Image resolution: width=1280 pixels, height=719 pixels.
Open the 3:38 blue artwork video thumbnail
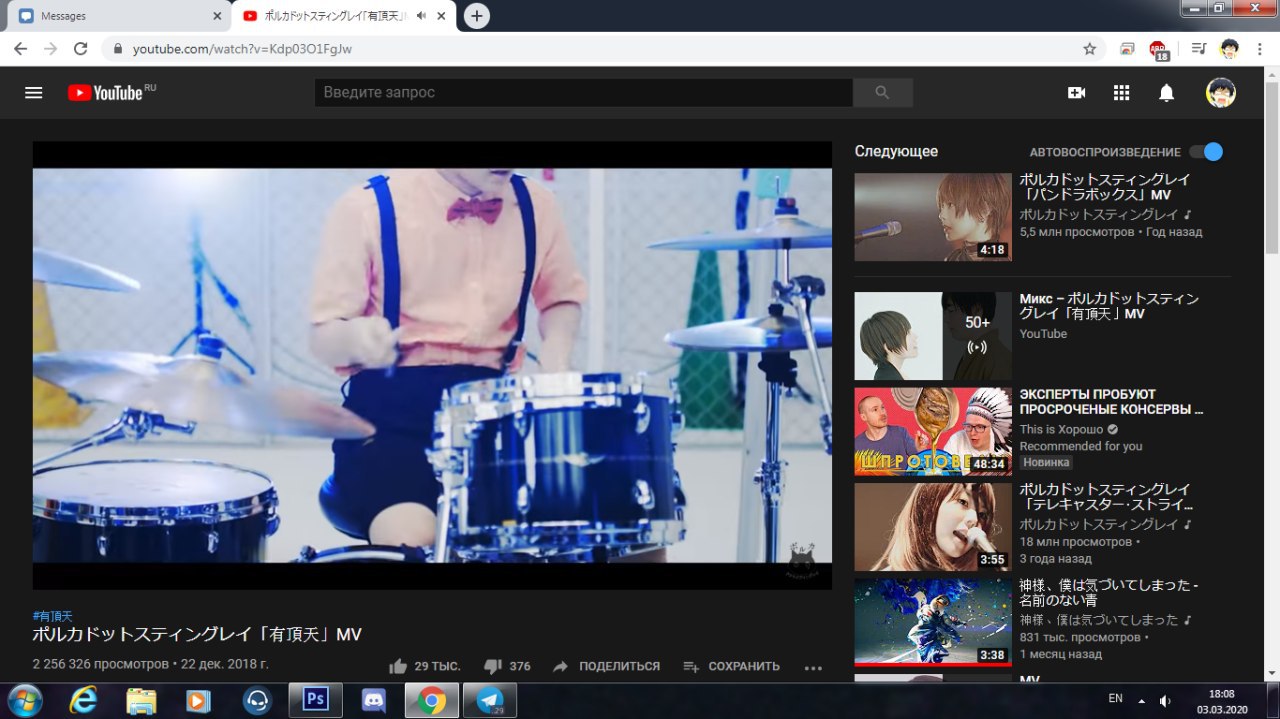pyautogui.click(x=933, y=623)
